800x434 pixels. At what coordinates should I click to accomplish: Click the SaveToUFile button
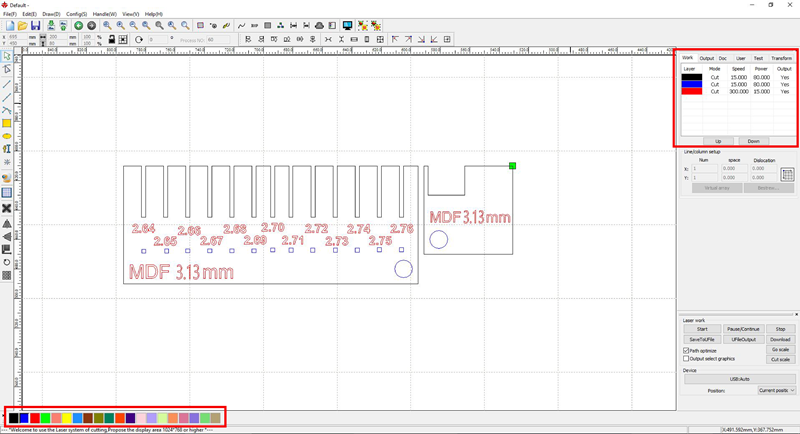tap(702, 339)
